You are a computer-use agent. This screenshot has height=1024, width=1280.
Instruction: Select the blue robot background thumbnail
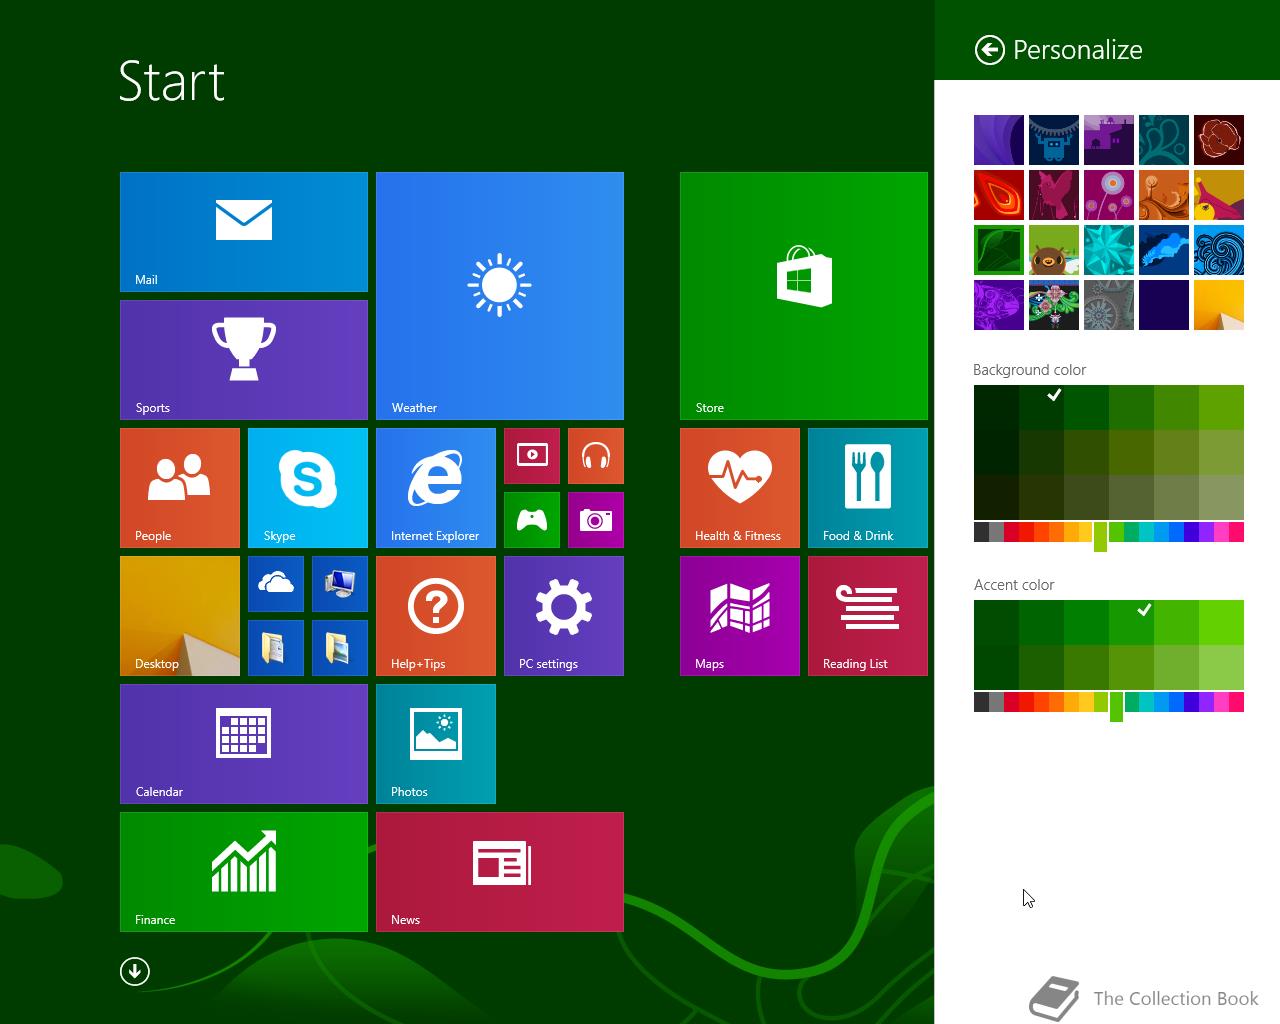[1054, 140]
